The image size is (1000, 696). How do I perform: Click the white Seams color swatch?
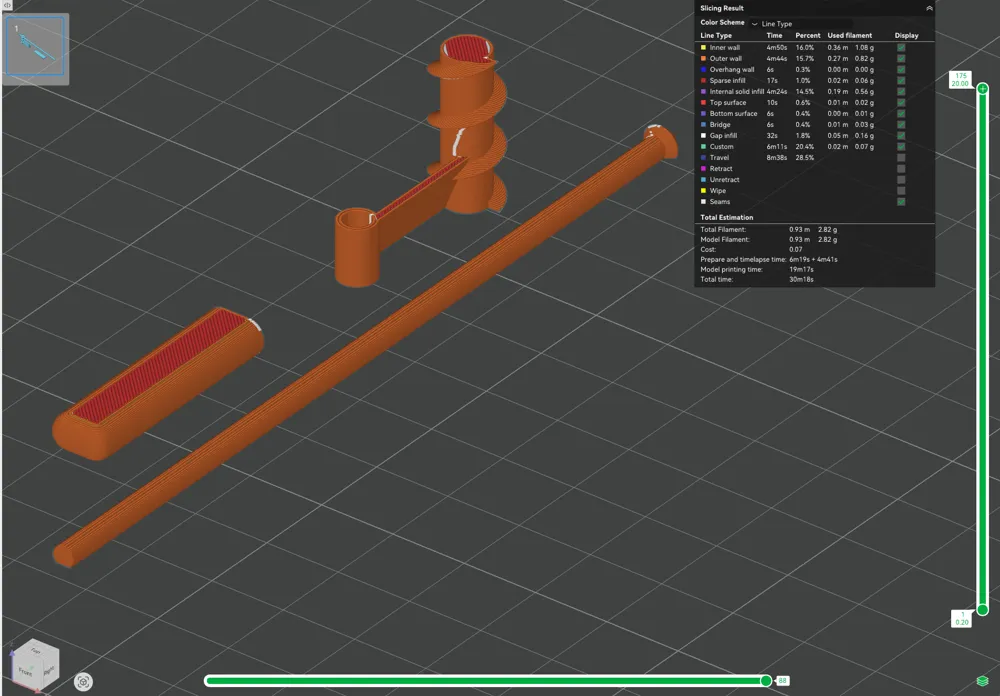coord(703,202)
